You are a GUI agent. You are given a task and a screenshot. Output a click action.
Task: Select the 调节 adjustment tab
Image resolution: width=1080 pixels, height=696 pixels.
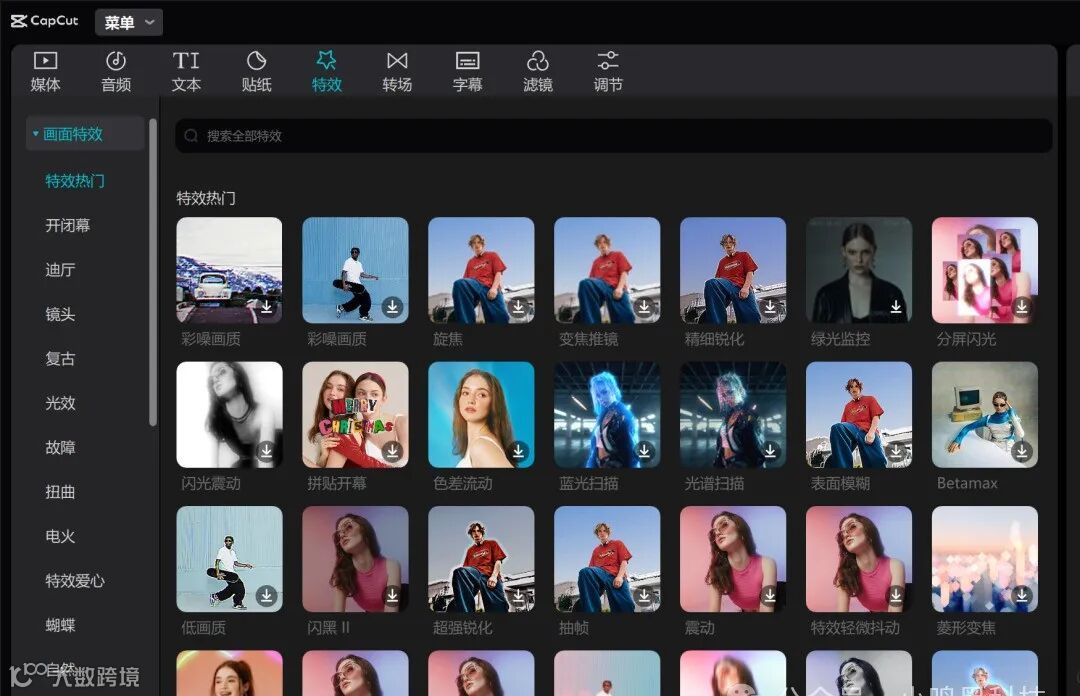[608, 72]
